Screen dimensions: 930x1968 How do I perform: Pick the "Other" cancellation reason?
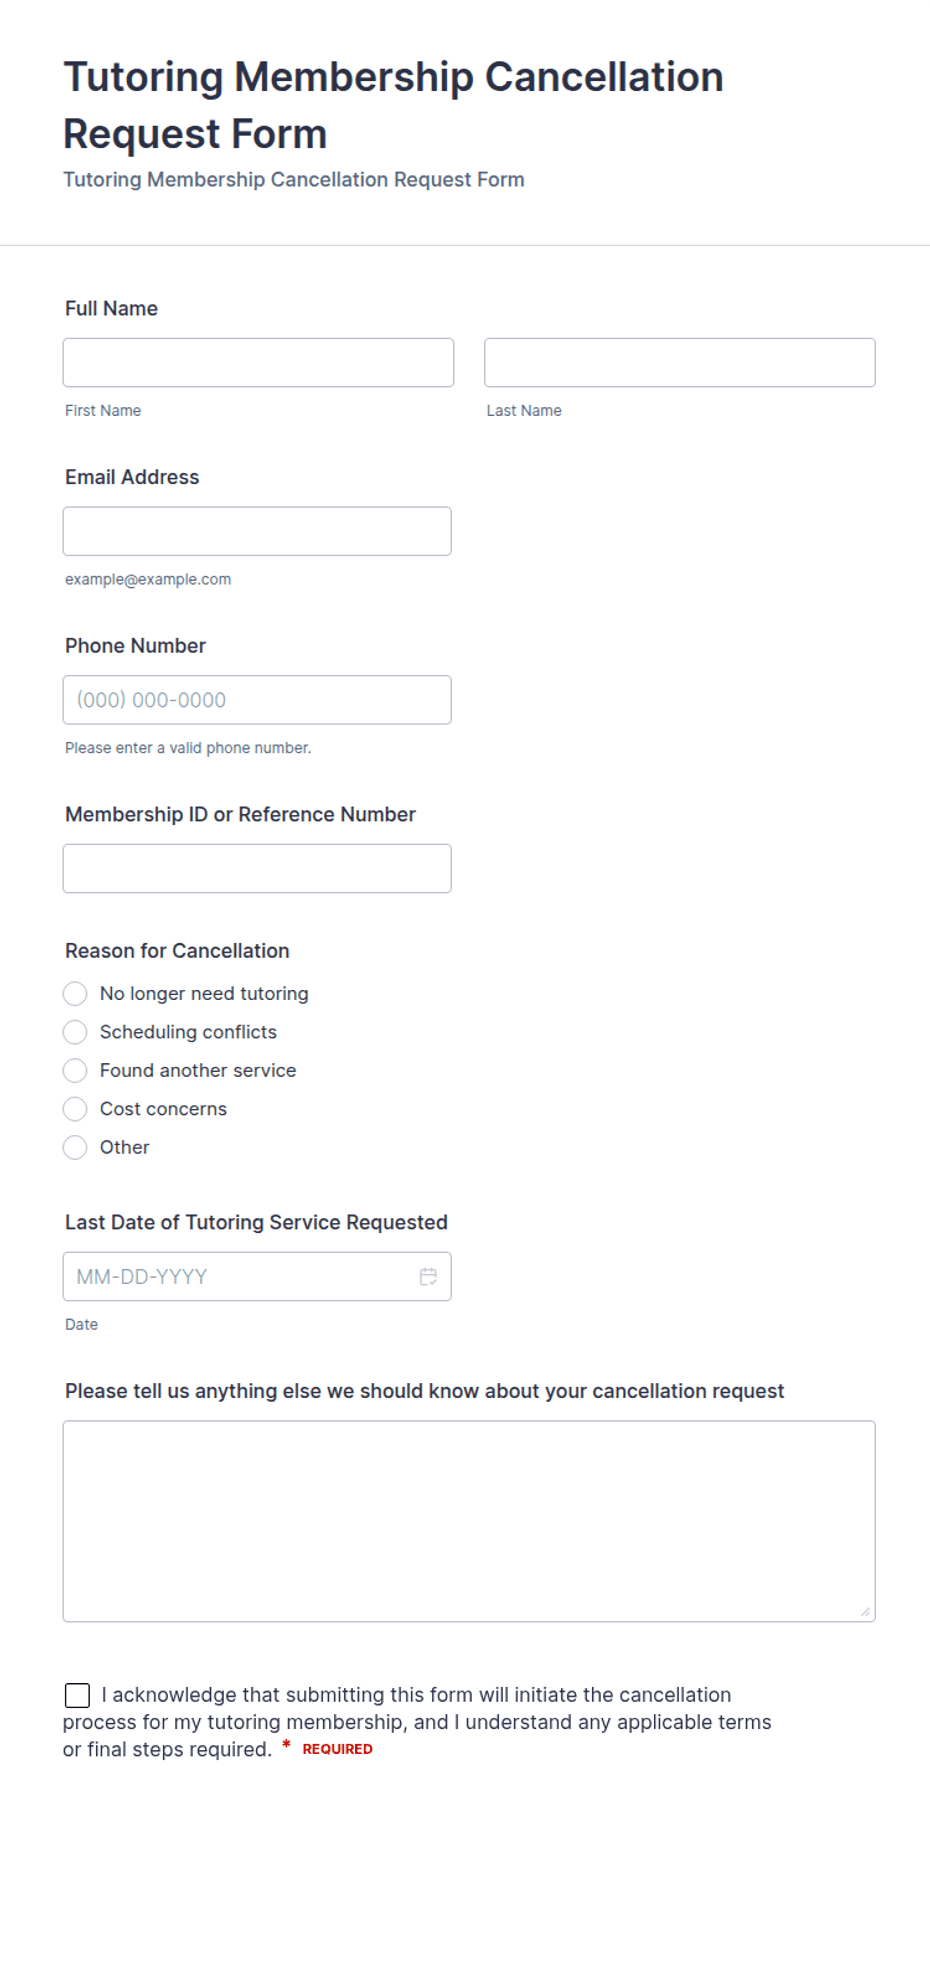[75, 1148]
